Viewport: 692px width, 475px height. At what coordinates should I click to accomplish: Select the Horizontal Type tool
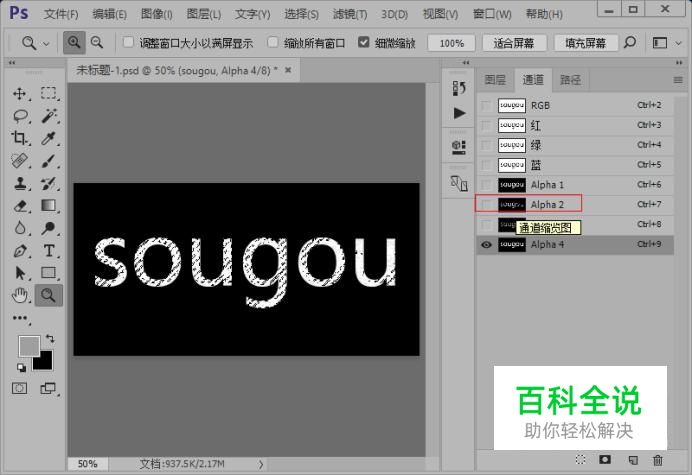tap(49, 251)
